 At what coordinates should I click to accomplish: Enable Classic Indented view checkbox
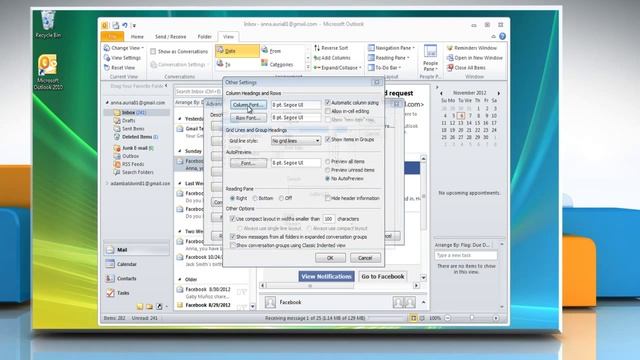pyautogui.click(x=233, y=245)
